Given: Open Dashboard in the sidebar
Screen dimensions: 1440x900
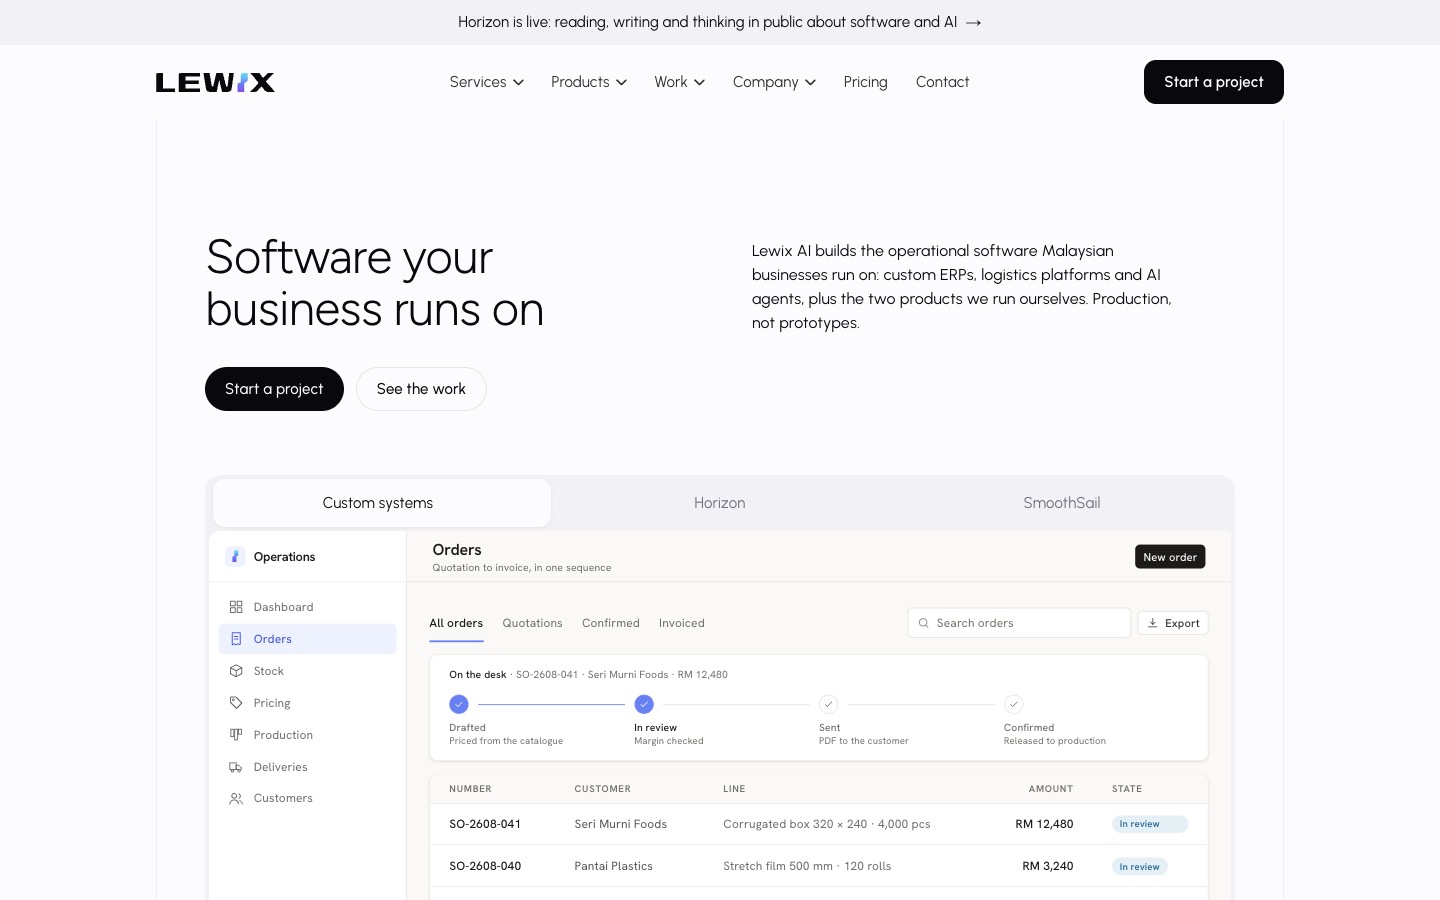Looking at the screenshot, I should point(308,607).
